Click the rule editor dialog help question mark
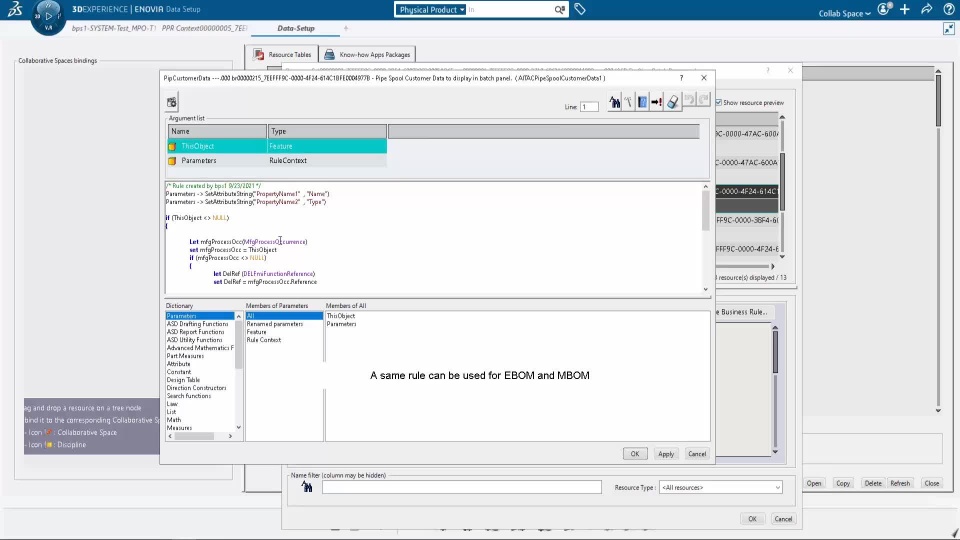This screenshot has height=540, width=960. (681, 78)
